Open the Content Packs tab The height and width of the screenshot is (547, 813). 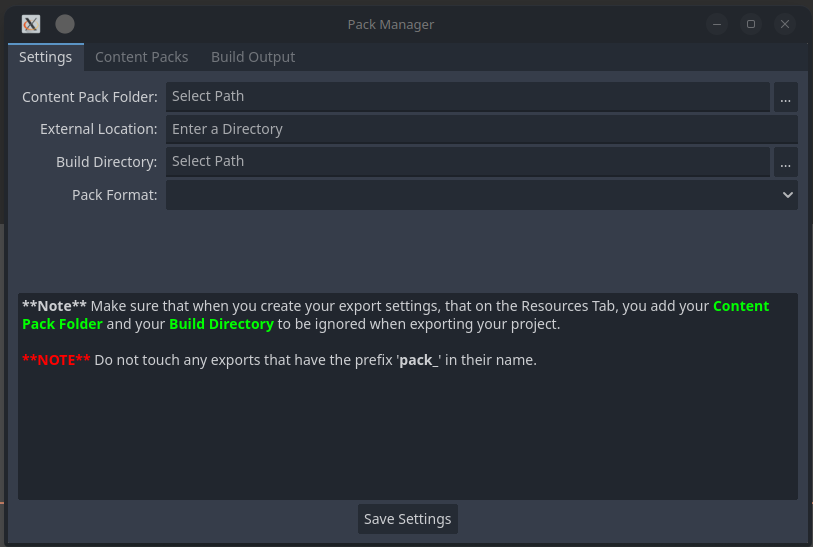pos(142,57)
